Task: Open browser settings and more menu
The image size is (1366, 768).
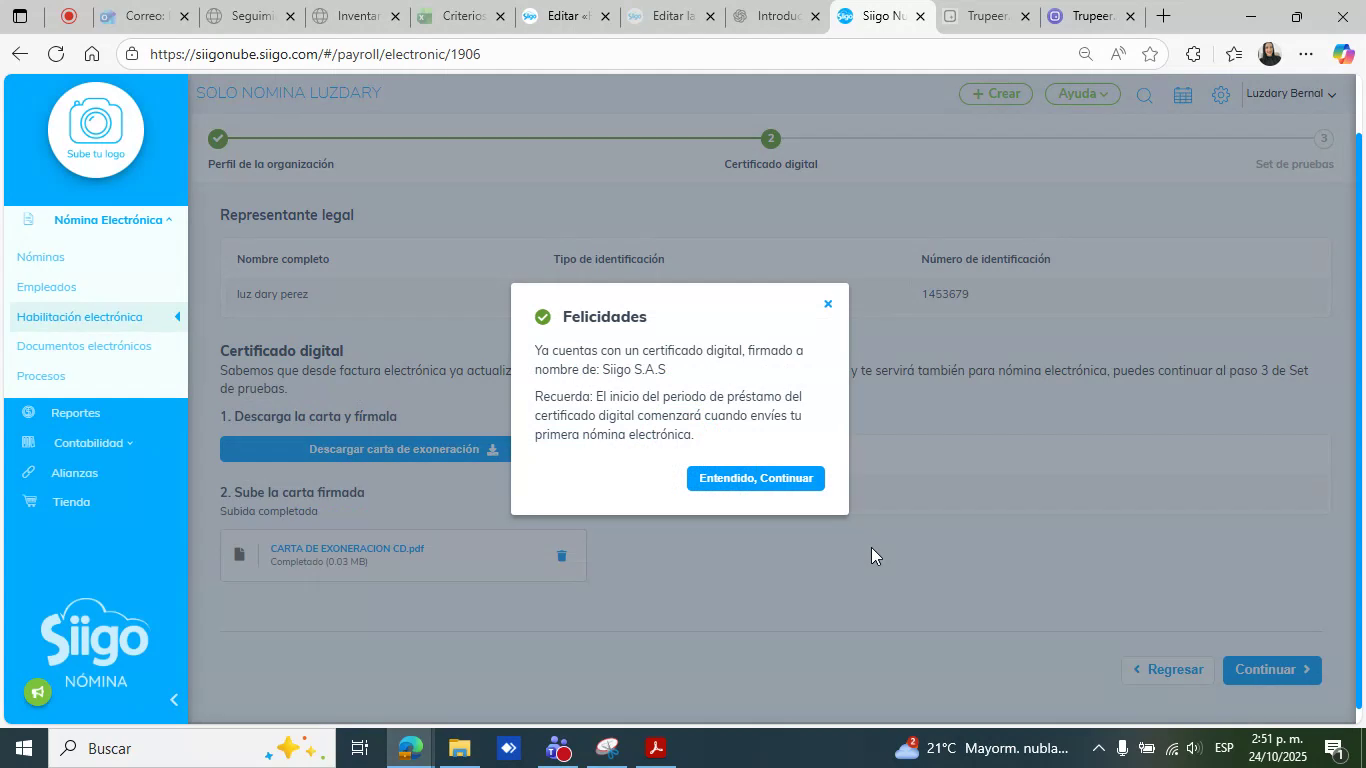Action: (1306, 54)
